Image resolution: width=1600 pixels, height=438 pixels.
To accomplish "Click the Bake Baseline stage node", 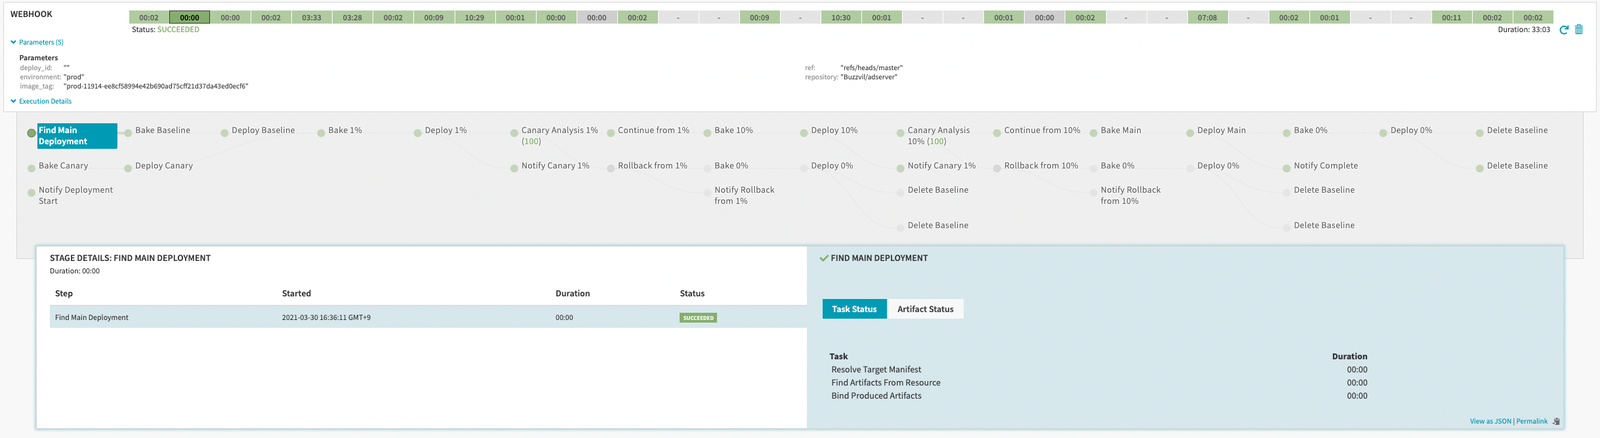I will point(162,130).
